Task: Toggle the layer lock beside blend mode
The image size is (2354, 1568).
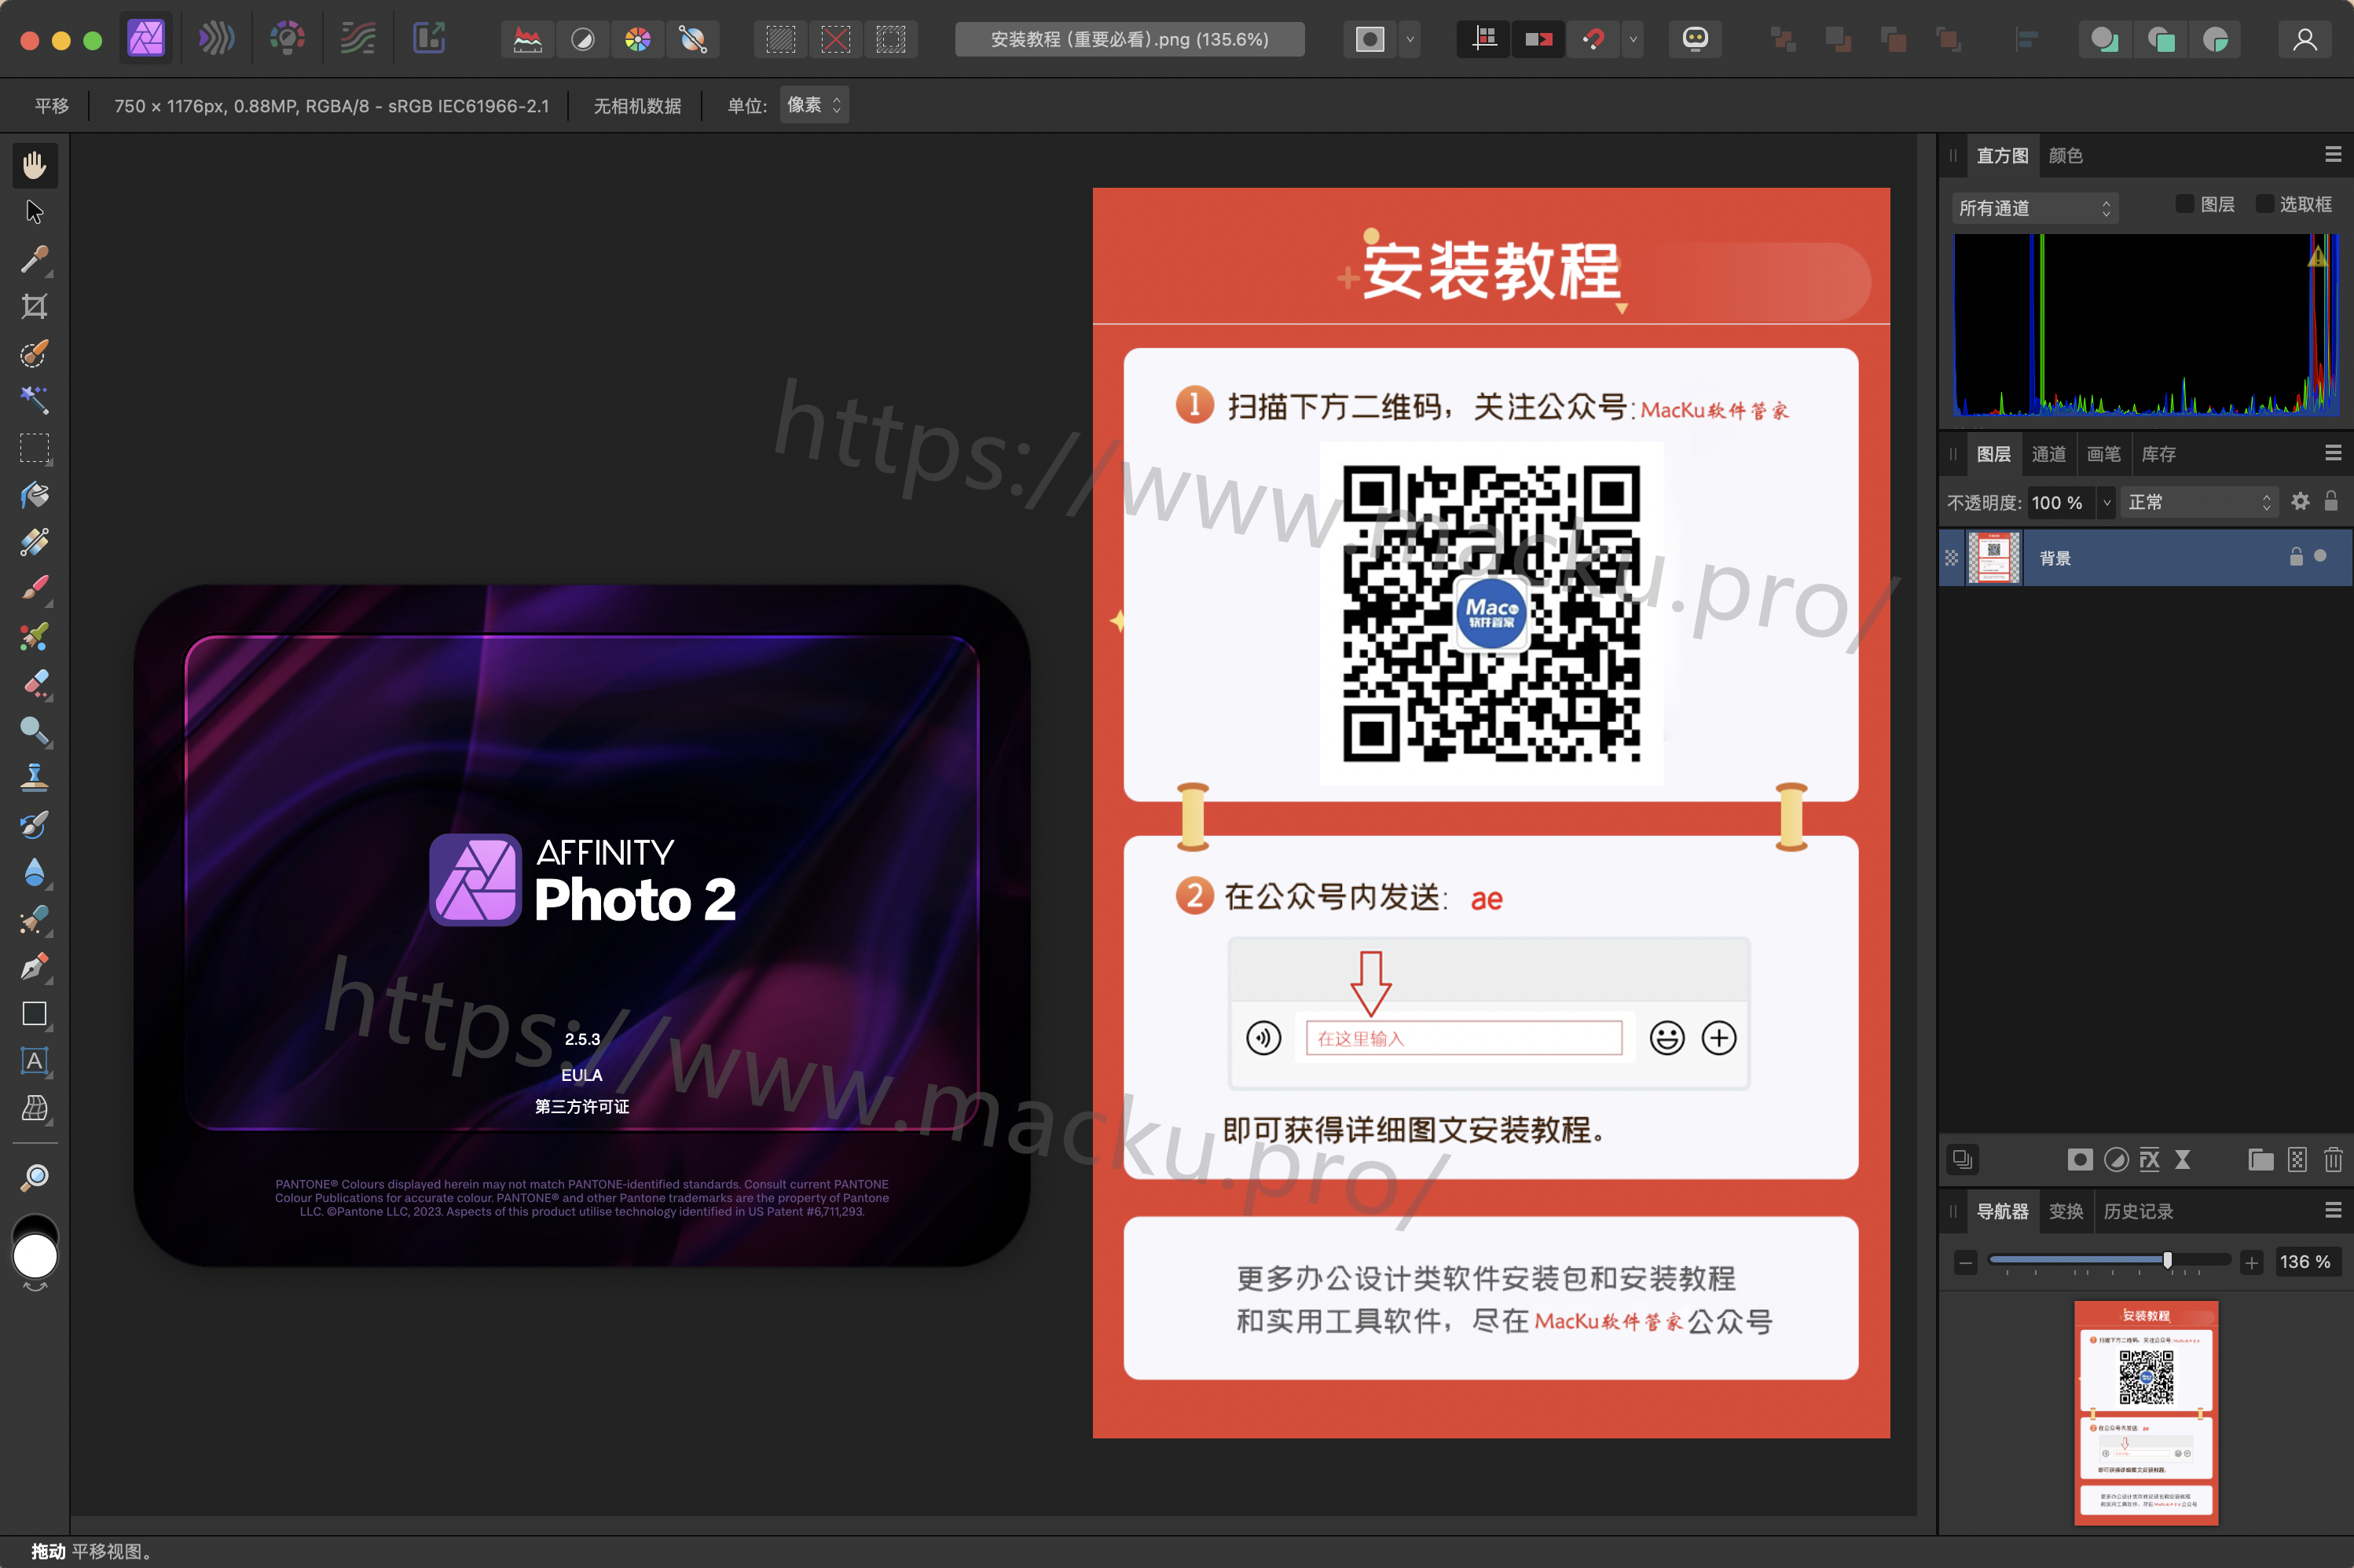Action: click(2332, 502)
